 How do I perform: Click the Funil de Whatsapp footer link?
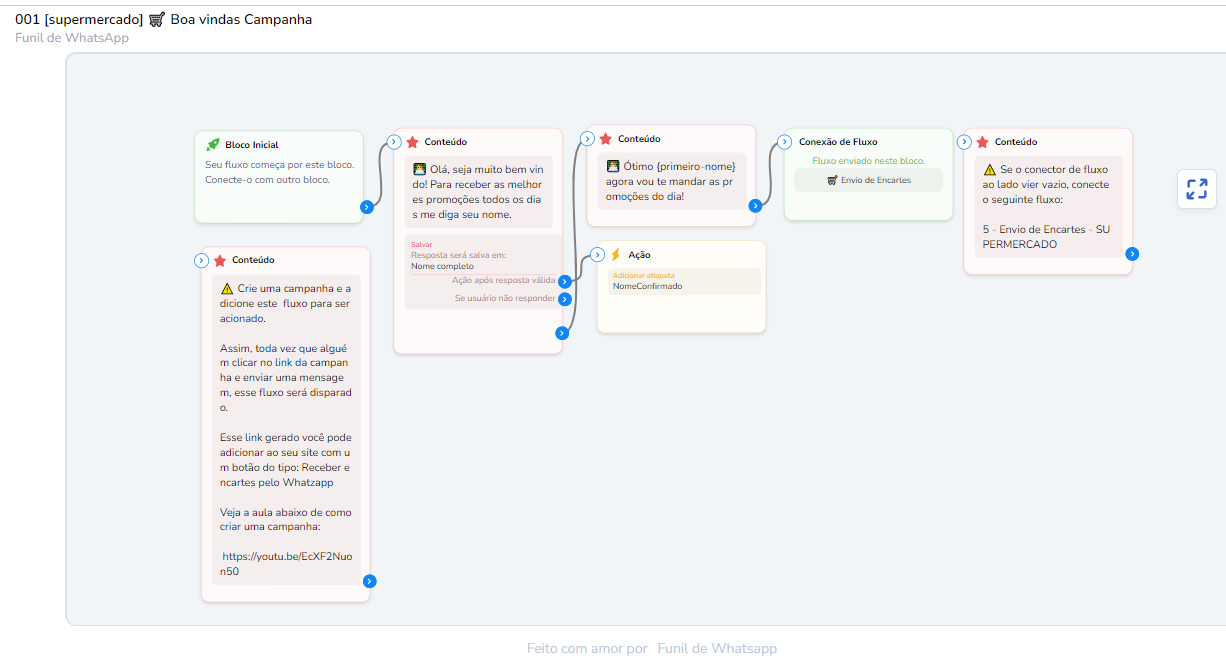[716, 648]
